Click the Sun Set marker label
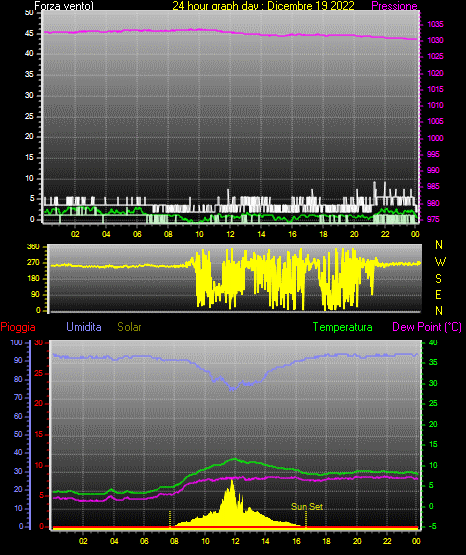 tap(307, 507)
